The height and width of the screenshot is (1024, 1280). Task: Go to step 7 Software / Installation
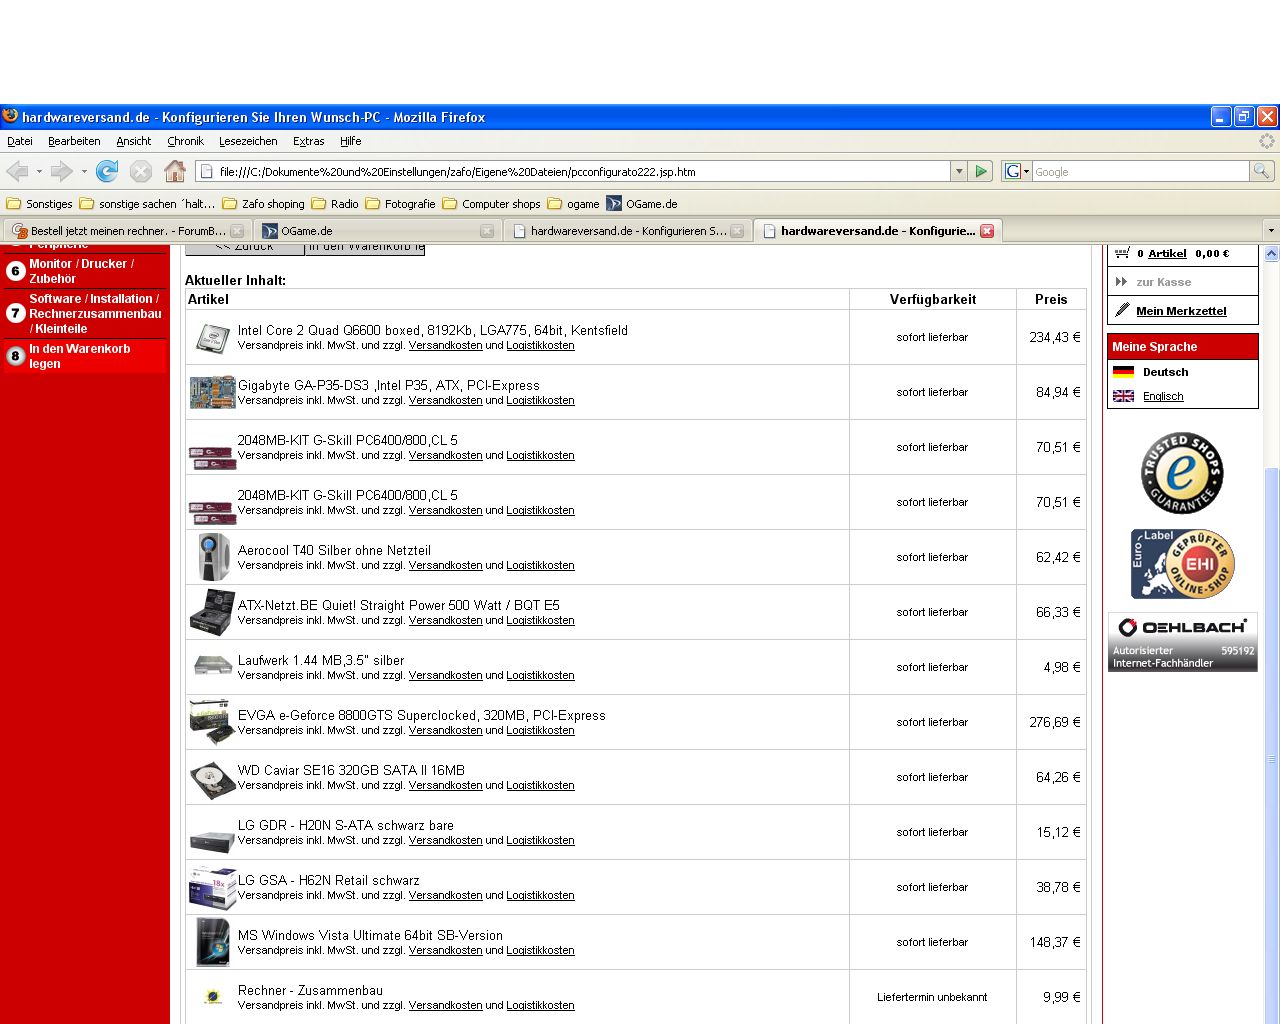pyautogui.click(x=86, y=314)
